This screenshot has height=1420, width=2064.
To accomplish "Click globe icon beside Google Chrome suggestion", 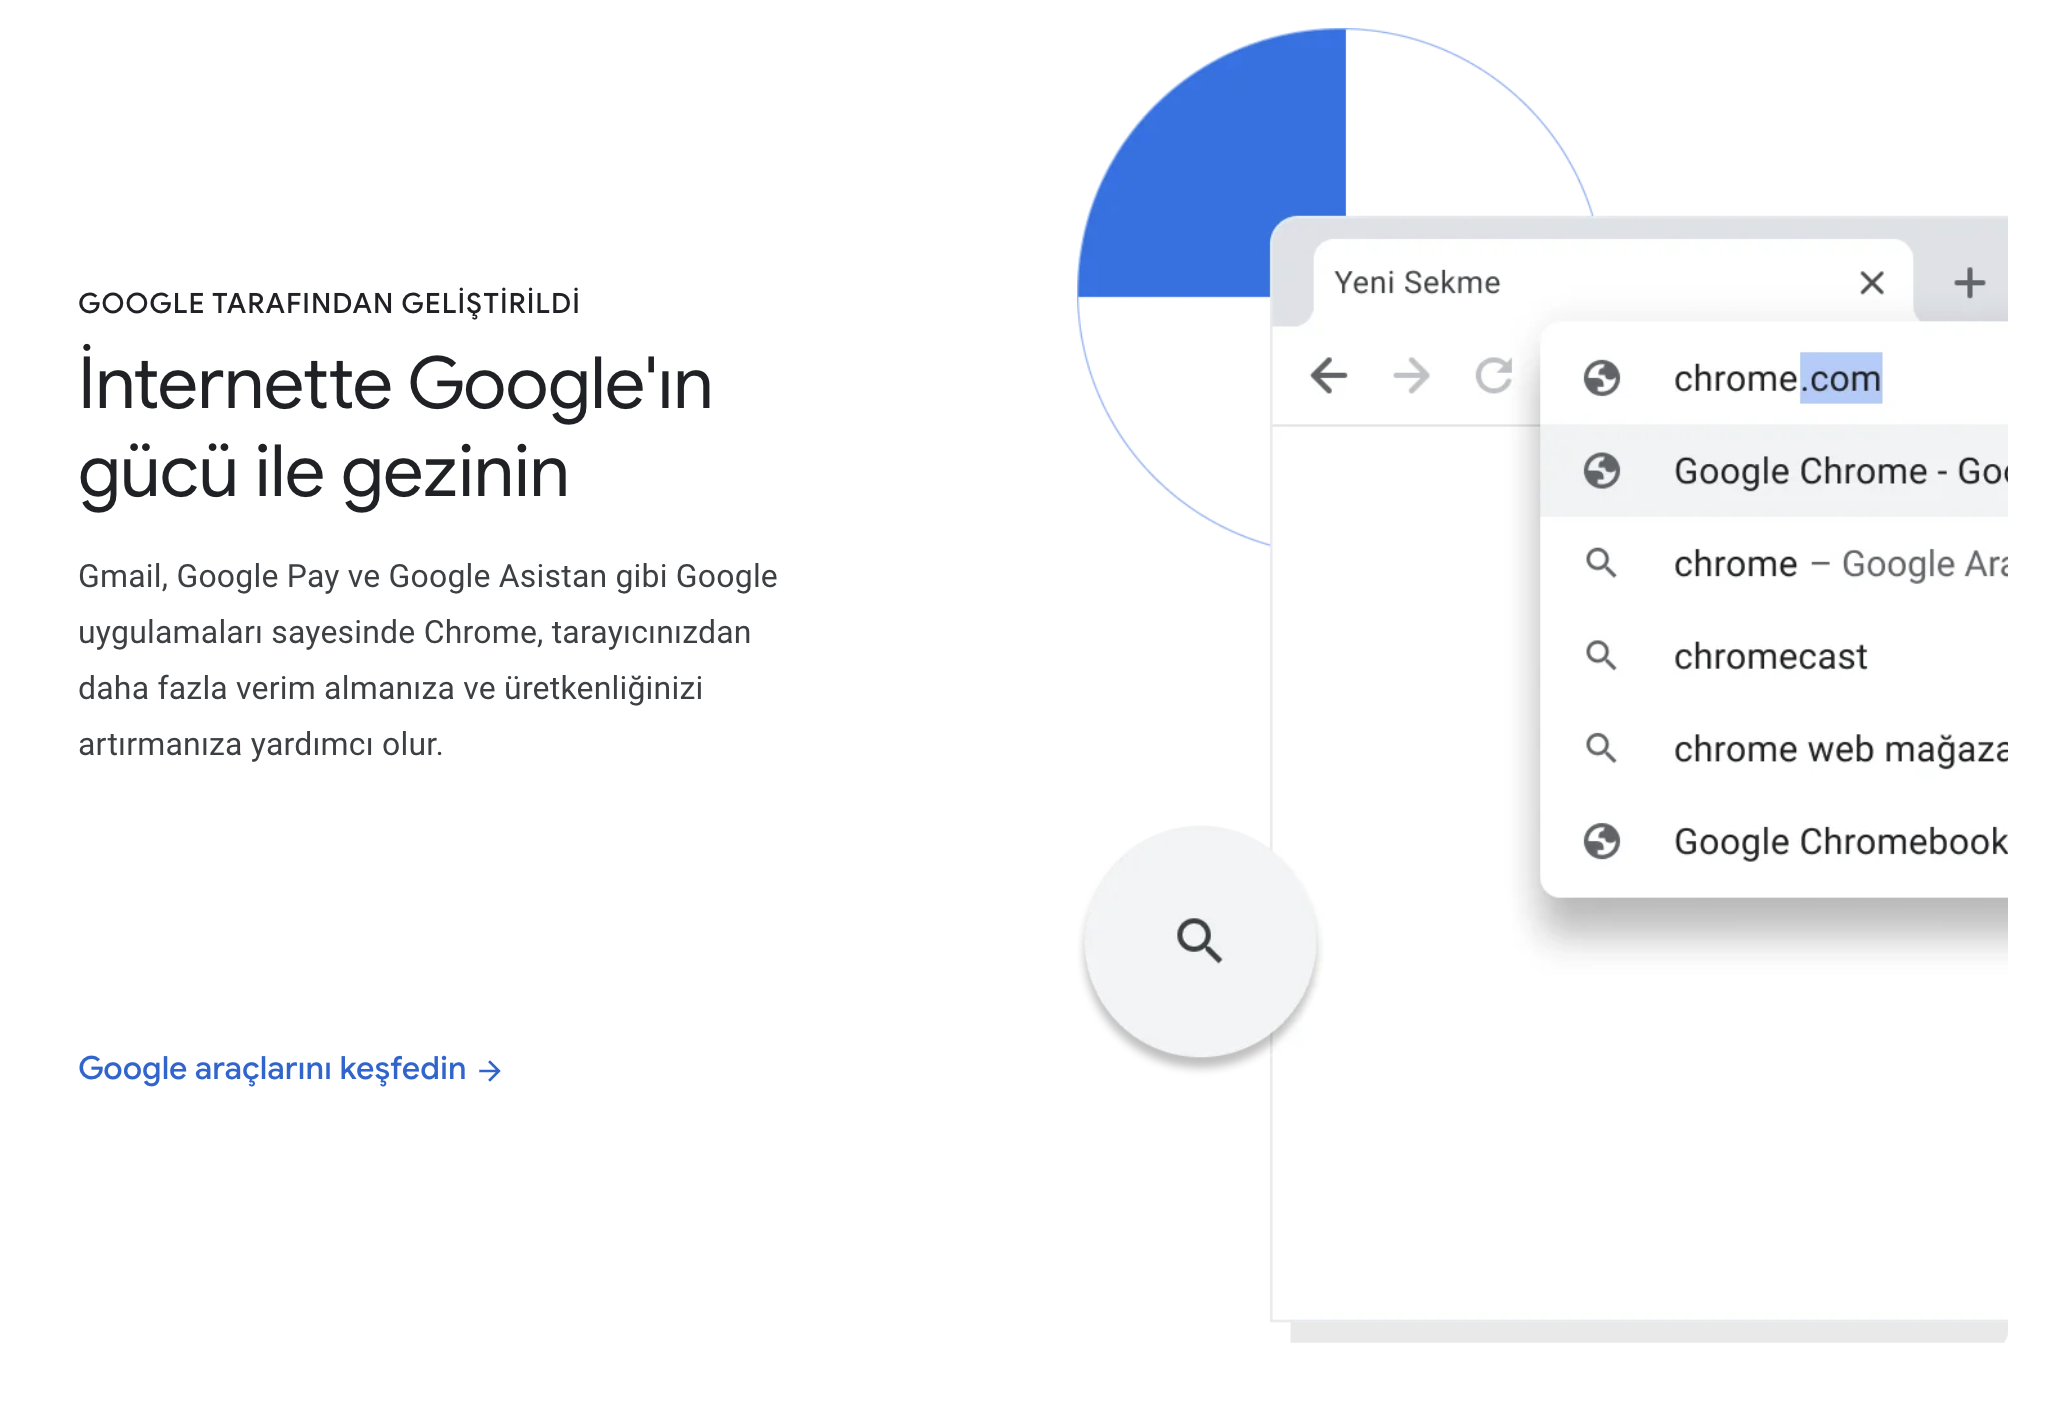I will coord(1601,470).
